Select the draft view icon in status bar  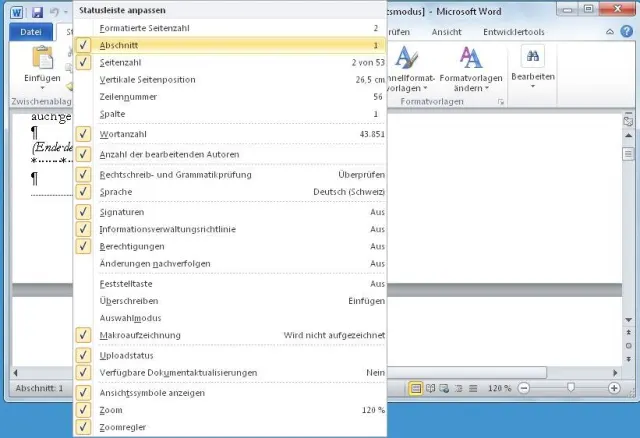click(x=471, y=388)
